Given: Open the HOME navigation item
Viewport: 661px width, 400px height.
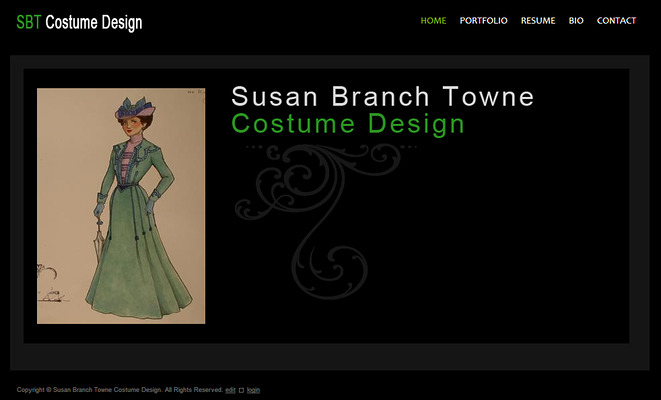Looking at the screenshot, I should (433, 21).
